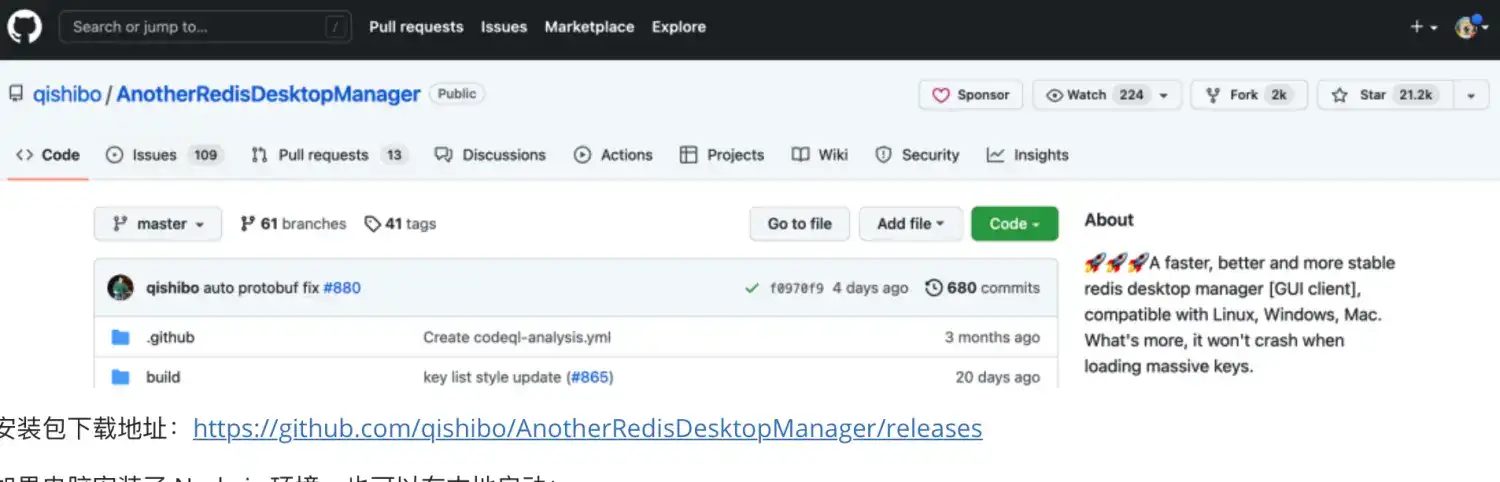Open the Watch options dropdown arrow
Image resolution: width=1500 pixels, height=482 pixels.
coord(1165,95)
